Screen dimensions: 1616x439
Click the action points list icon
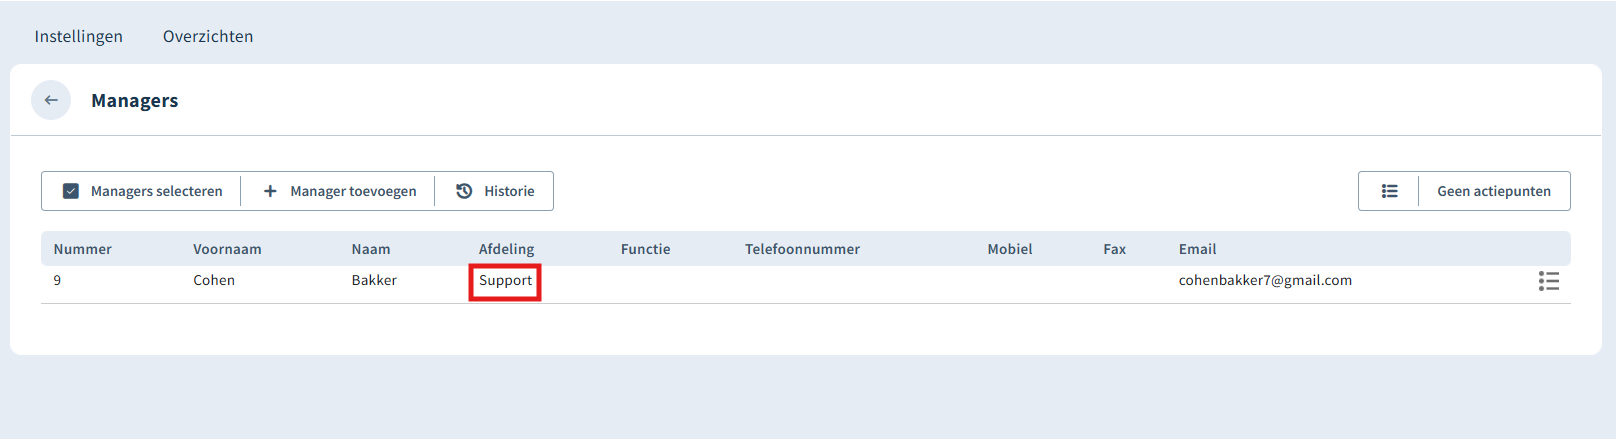coord(1389,191)
